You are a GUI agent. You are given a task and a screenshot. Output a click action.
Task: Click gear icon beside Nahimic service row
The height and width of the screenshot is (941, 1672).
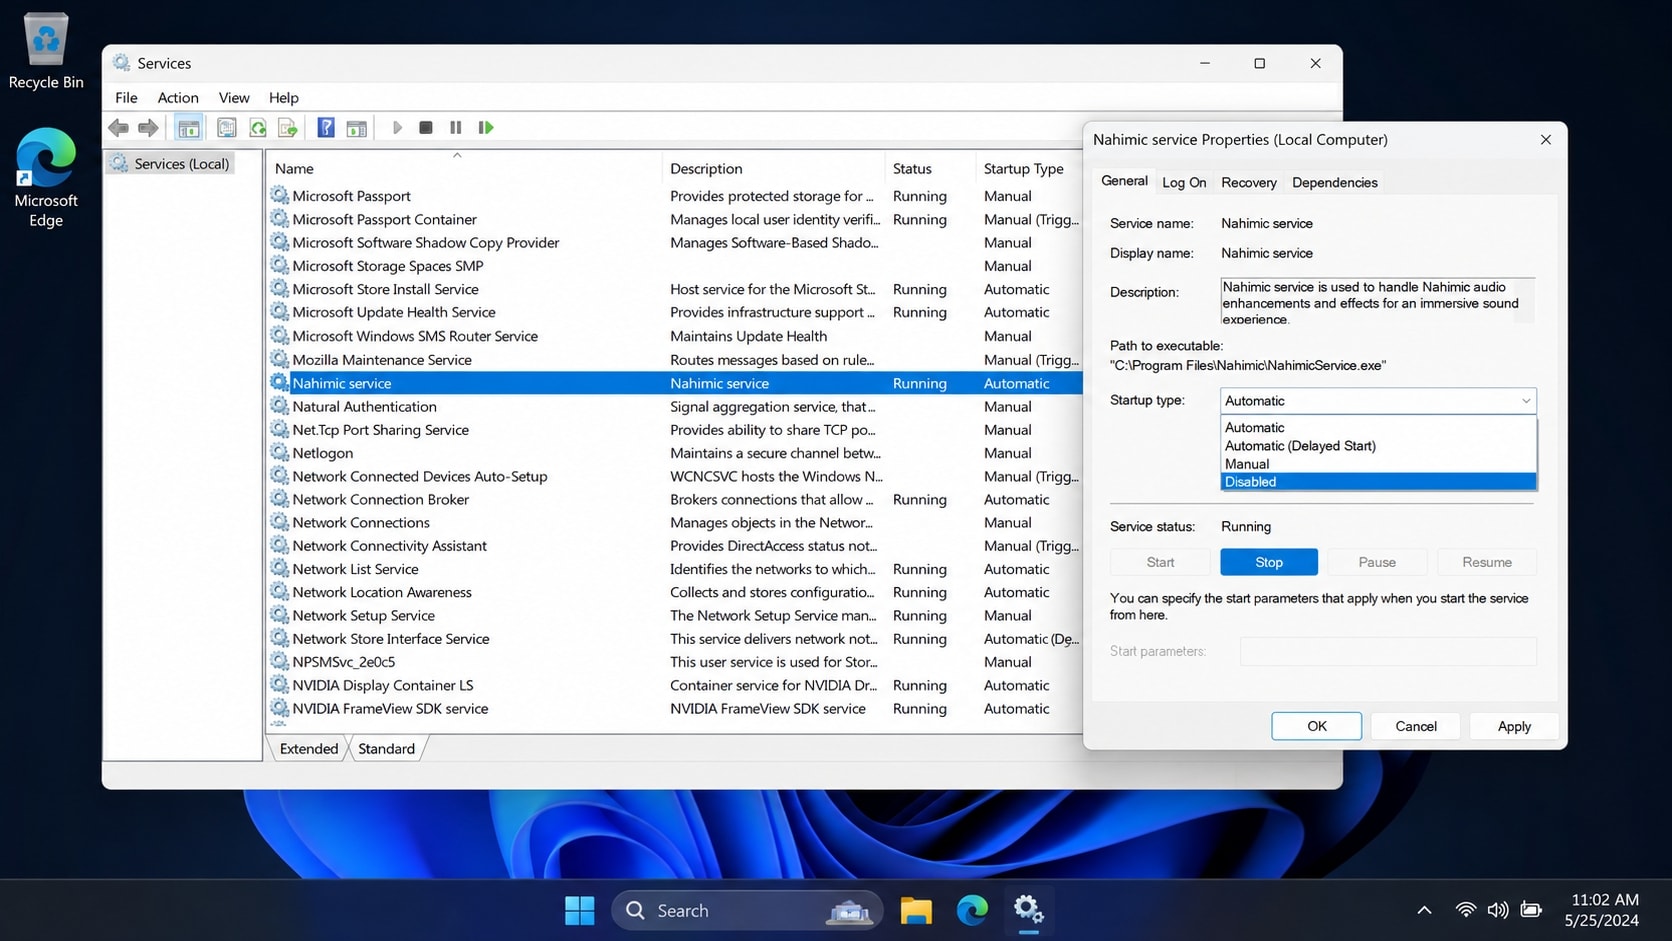(x=280, y=383)
